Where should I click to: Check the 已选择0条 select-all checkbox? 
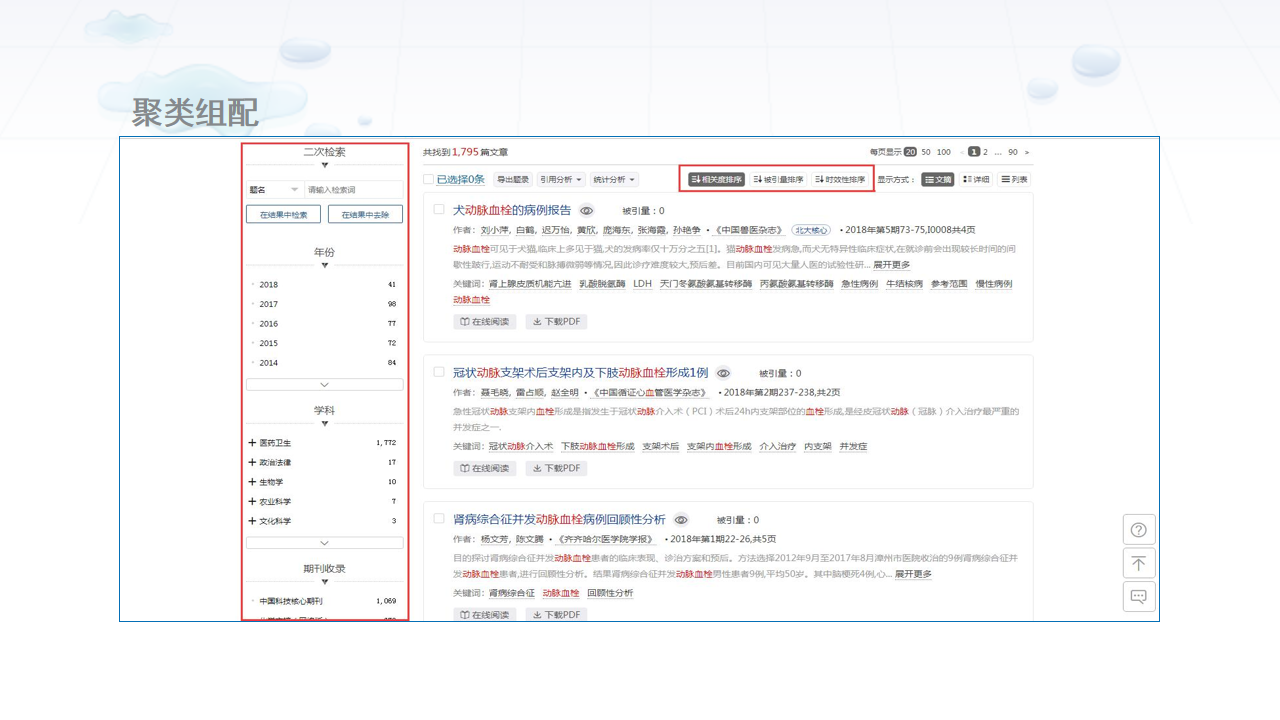click(428, 180)
